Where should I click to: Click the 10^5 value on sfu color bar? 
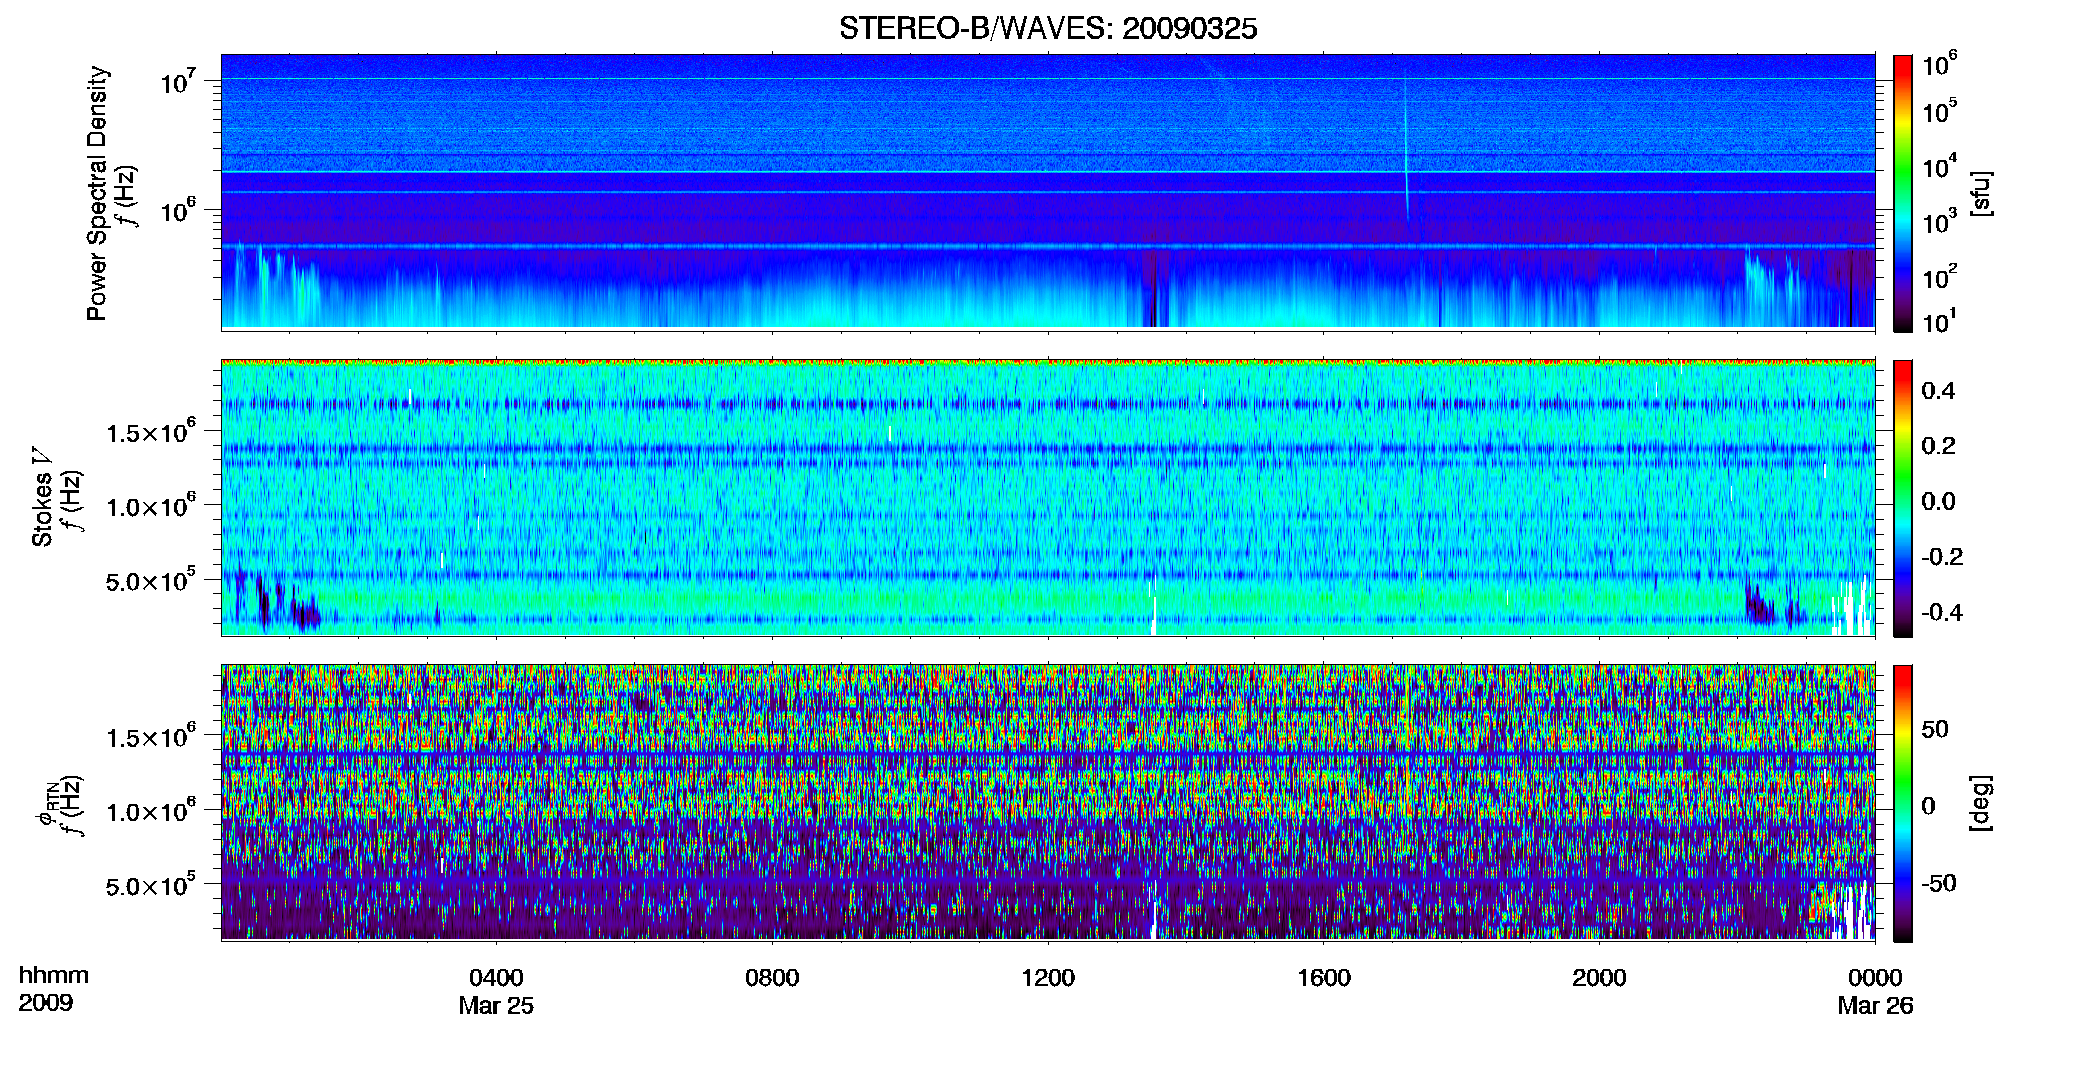click(1939, 111)
